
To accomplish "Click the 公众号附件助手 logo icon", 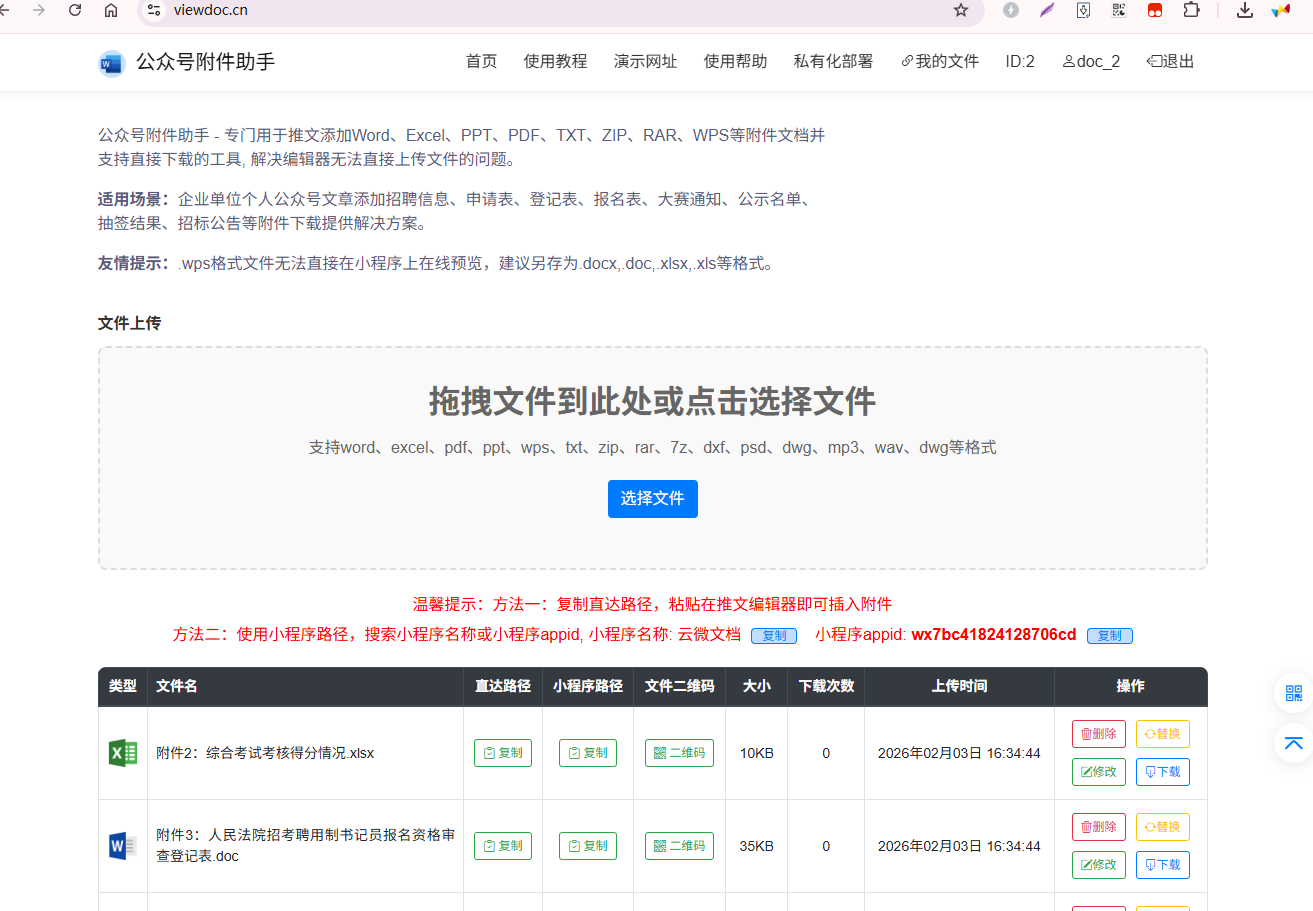I will [x=111, y=62].
